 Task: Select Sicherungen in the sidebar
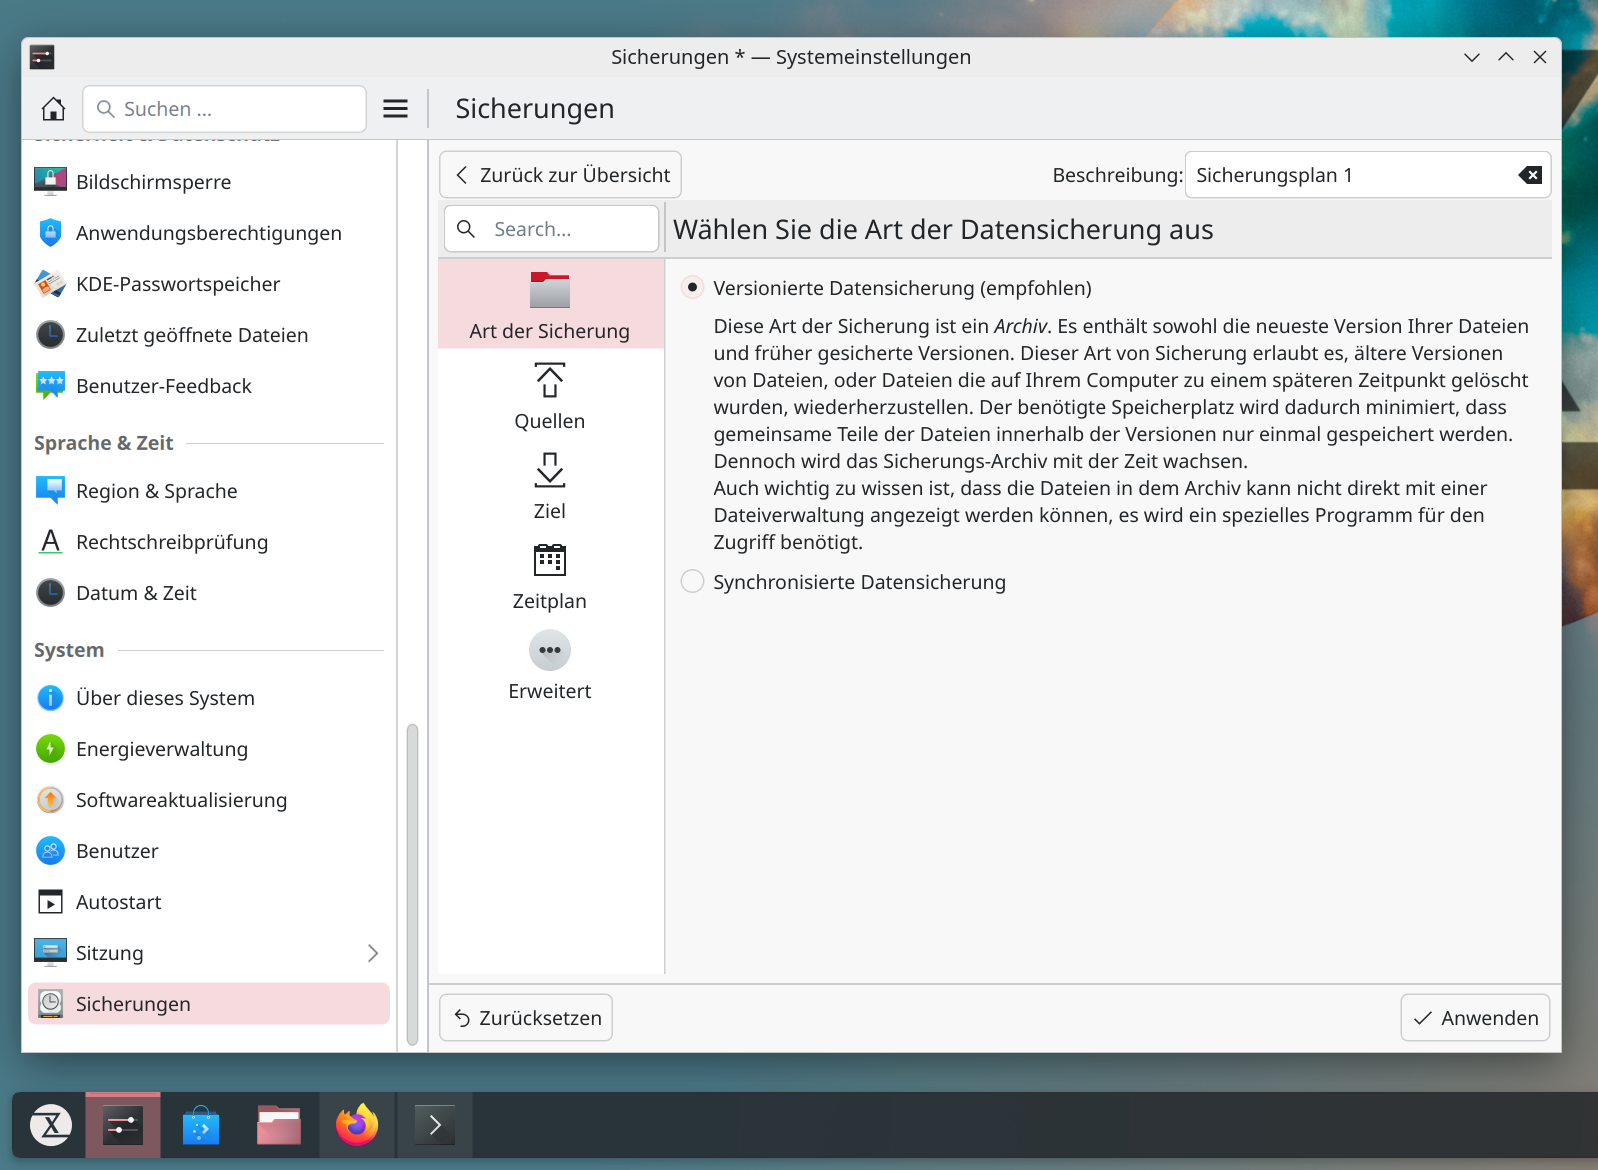(x=208, y=1004)
